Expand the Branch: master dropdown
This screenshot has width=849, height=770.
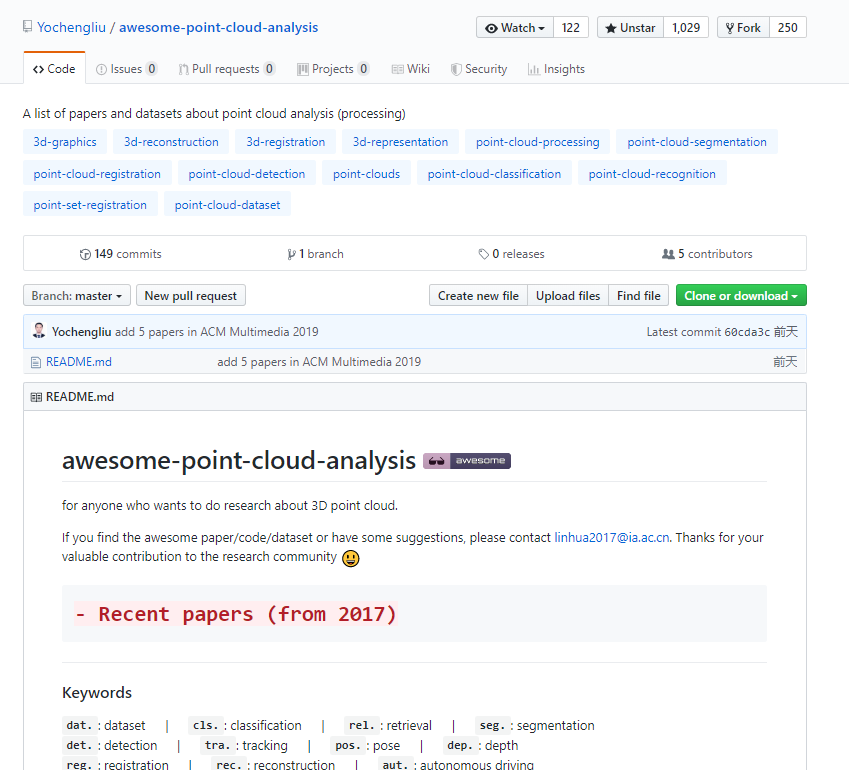coord(77,296)
